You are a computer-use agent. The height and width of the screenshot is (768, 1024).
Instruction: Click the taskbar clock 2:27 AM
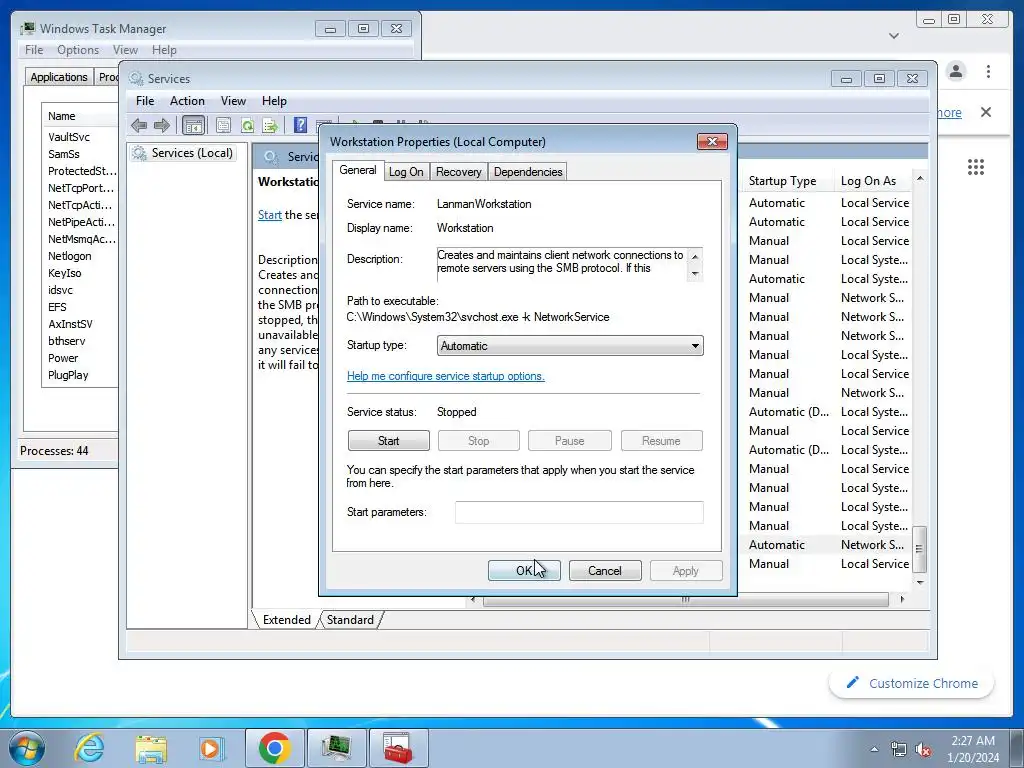[973, 741]
